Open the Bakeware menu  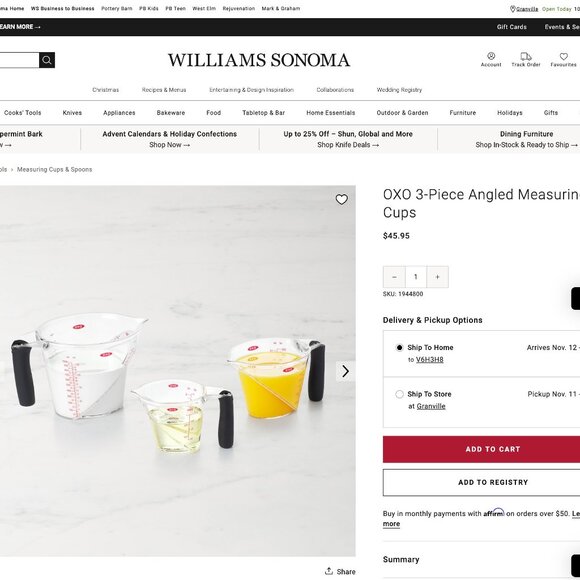(171, 113)
